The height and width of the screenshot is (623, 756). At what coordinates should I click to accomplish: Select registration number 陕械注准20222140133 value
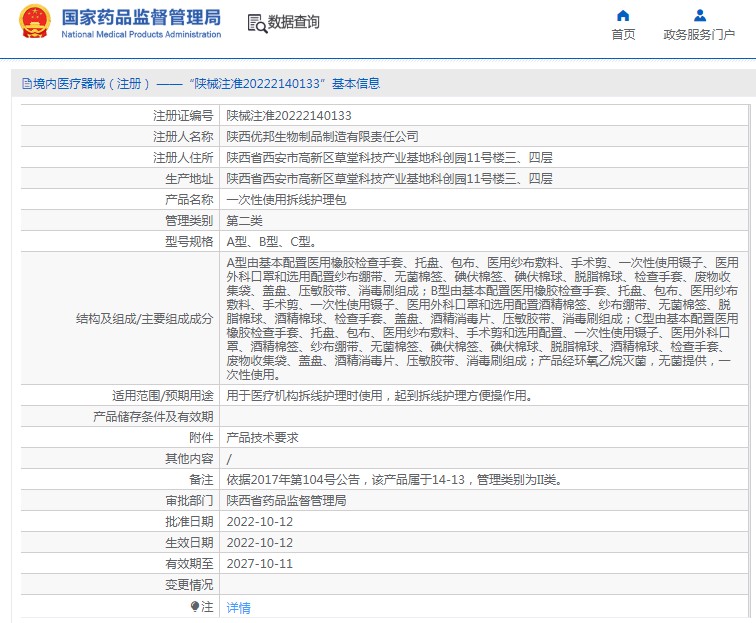[x=289, y=116]
